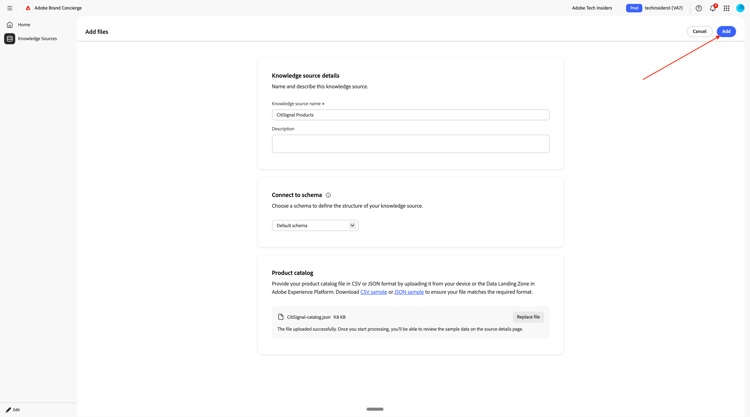The height and width of the screenshot is (417, 750).
Task: Click the Add files page heading
Action: (97, 32)
